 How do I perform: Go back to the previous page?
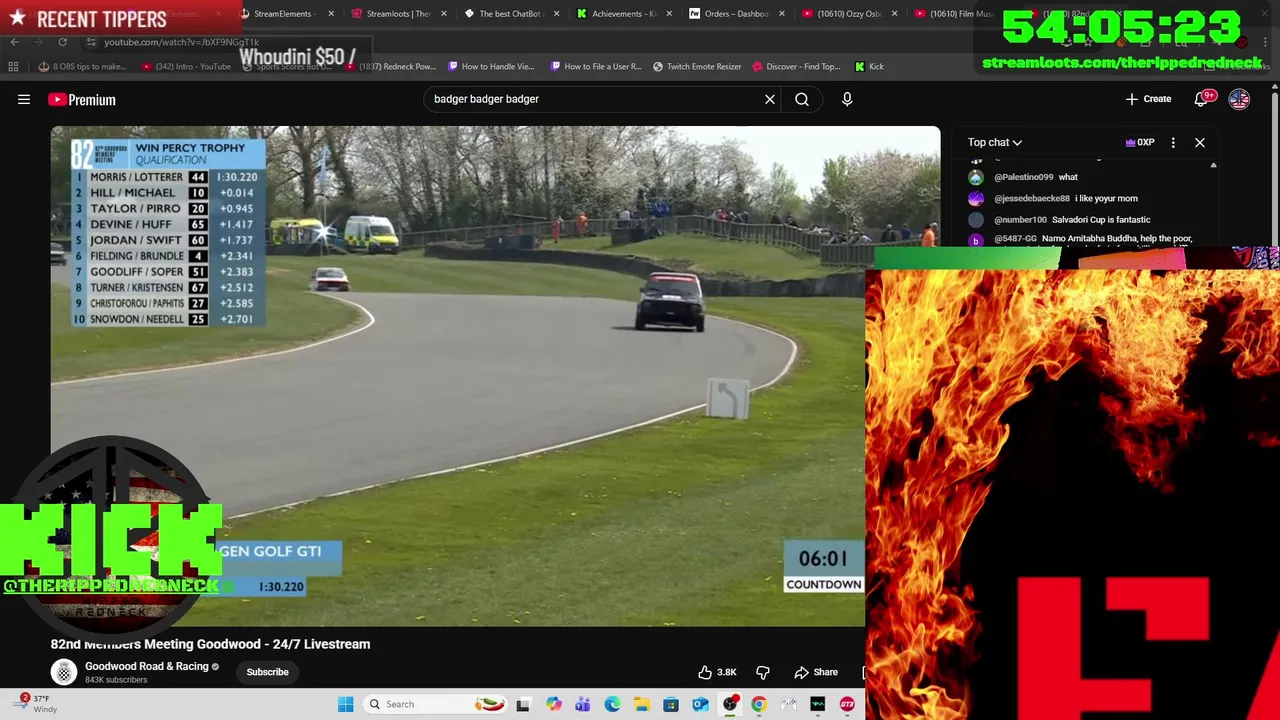pyautogui.click(x=14, y=42)
